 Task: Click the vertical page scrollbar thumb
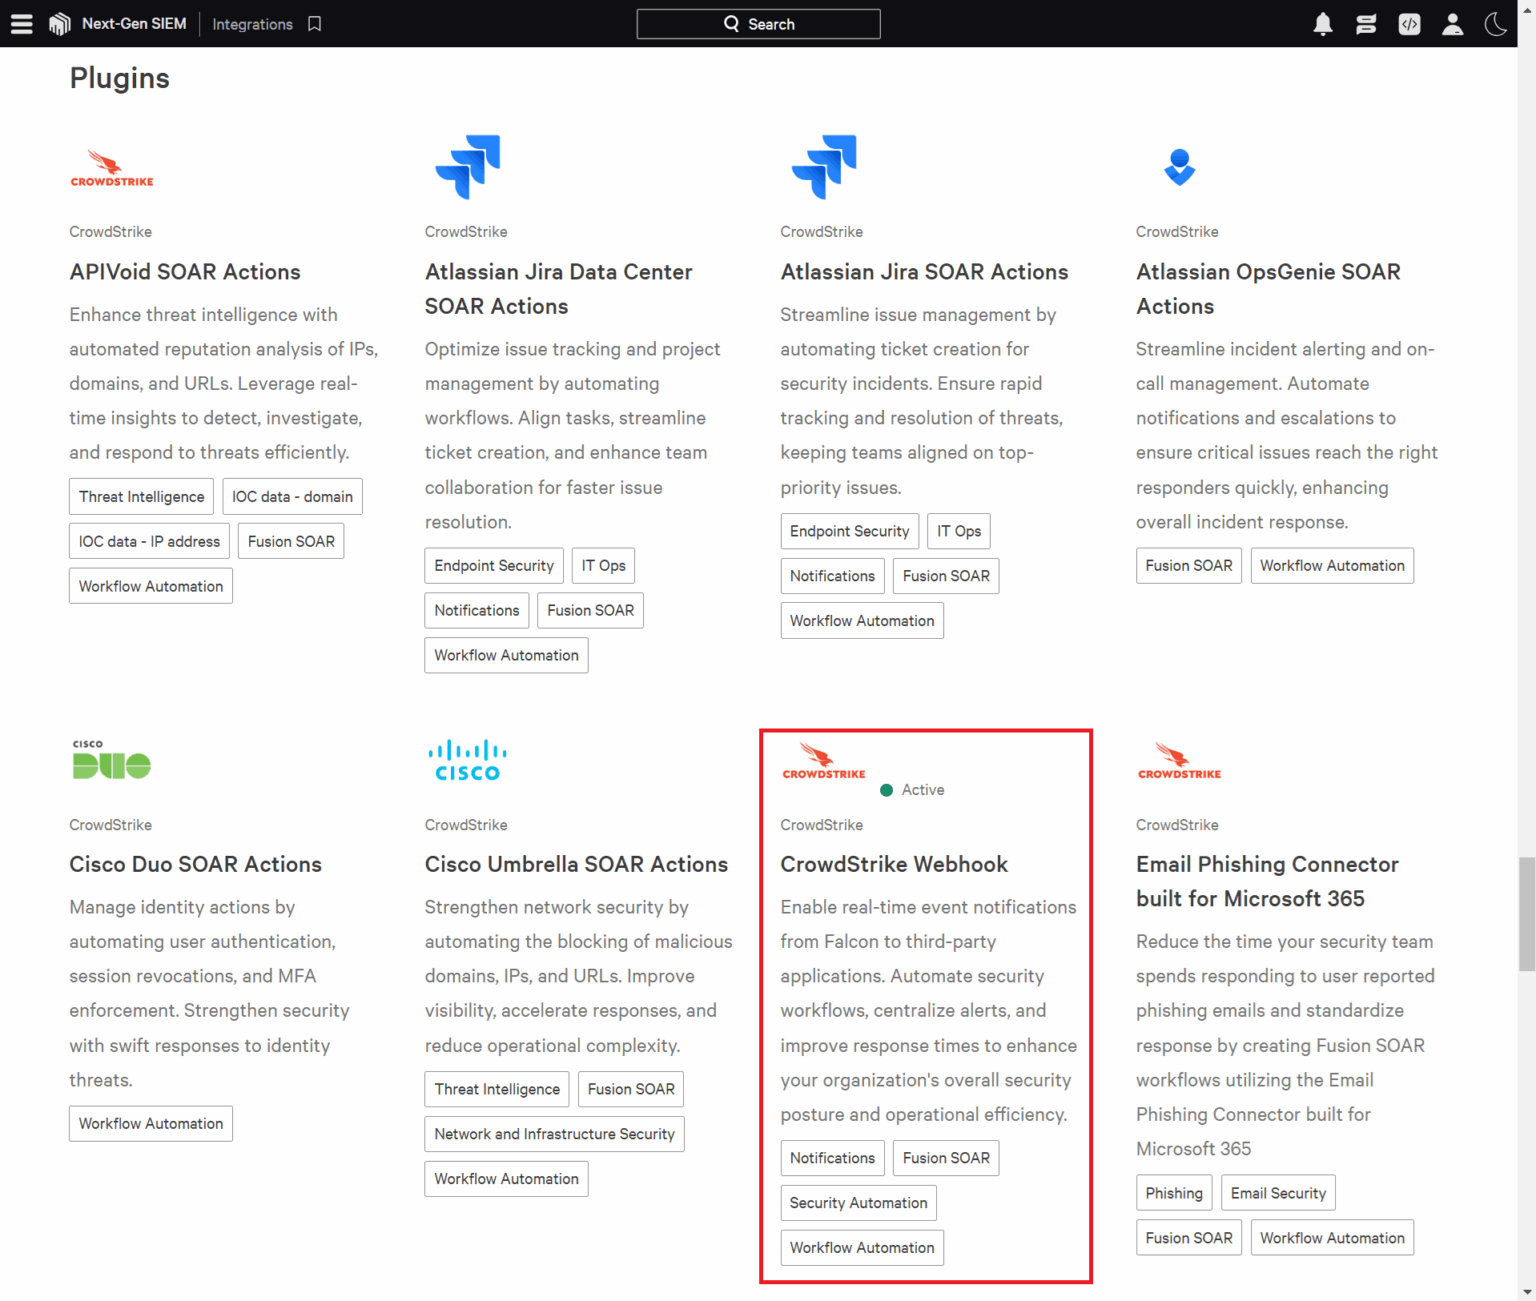tap(1526, 914)
